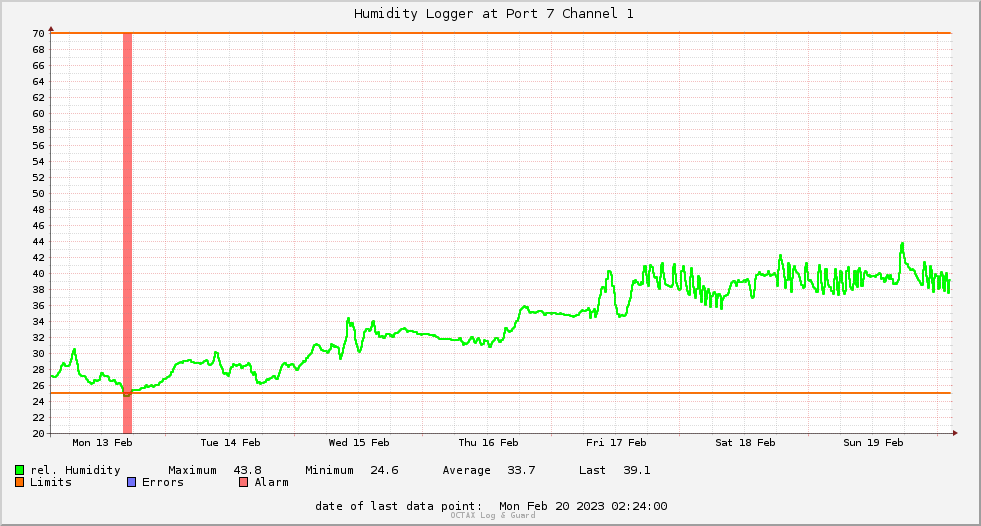Click the 'Thu 16 Feb' x-axis label

click(488, 443)
